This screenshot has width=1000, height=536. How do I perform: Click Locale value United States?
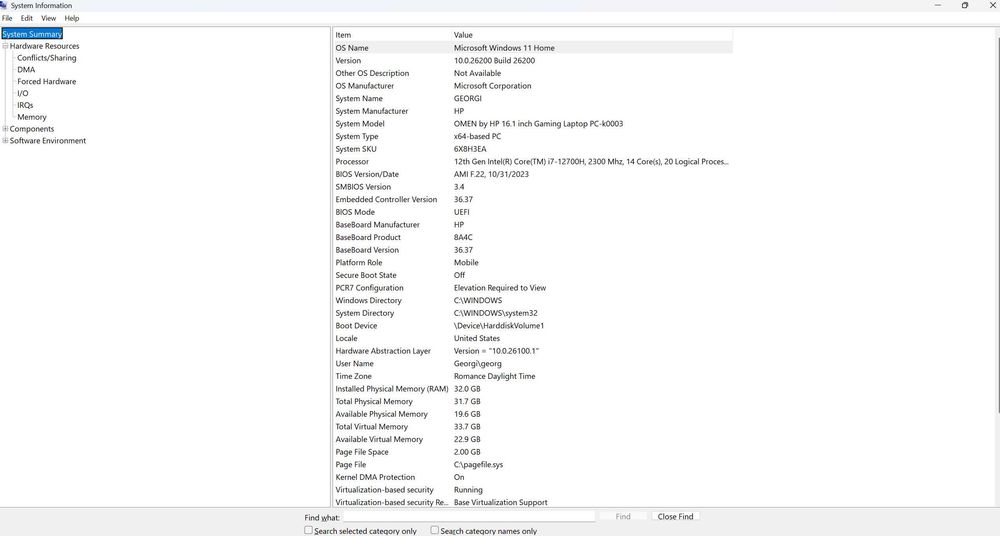point(477,339)
